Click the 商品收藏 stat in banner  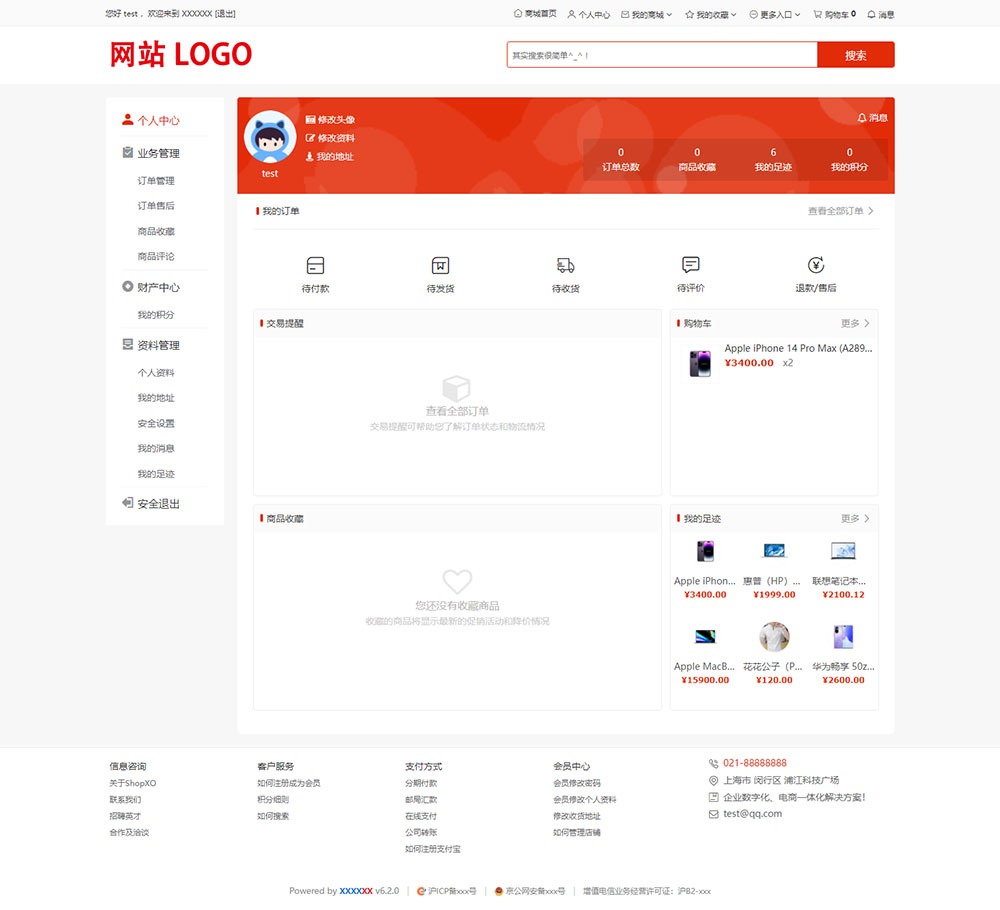coord(697,159)
